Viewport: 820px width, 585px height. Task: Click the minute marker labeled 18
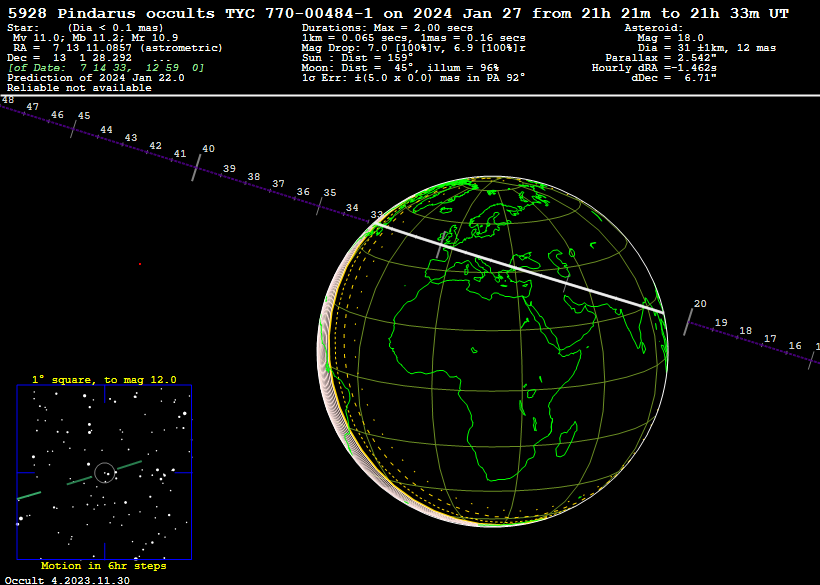(746, 330)
